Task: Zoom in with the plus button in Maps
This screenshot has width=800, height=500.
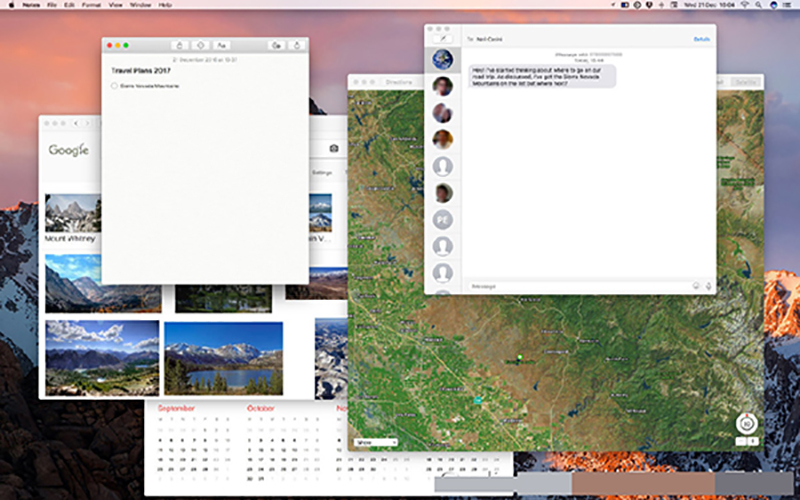Action: [753, 441]
